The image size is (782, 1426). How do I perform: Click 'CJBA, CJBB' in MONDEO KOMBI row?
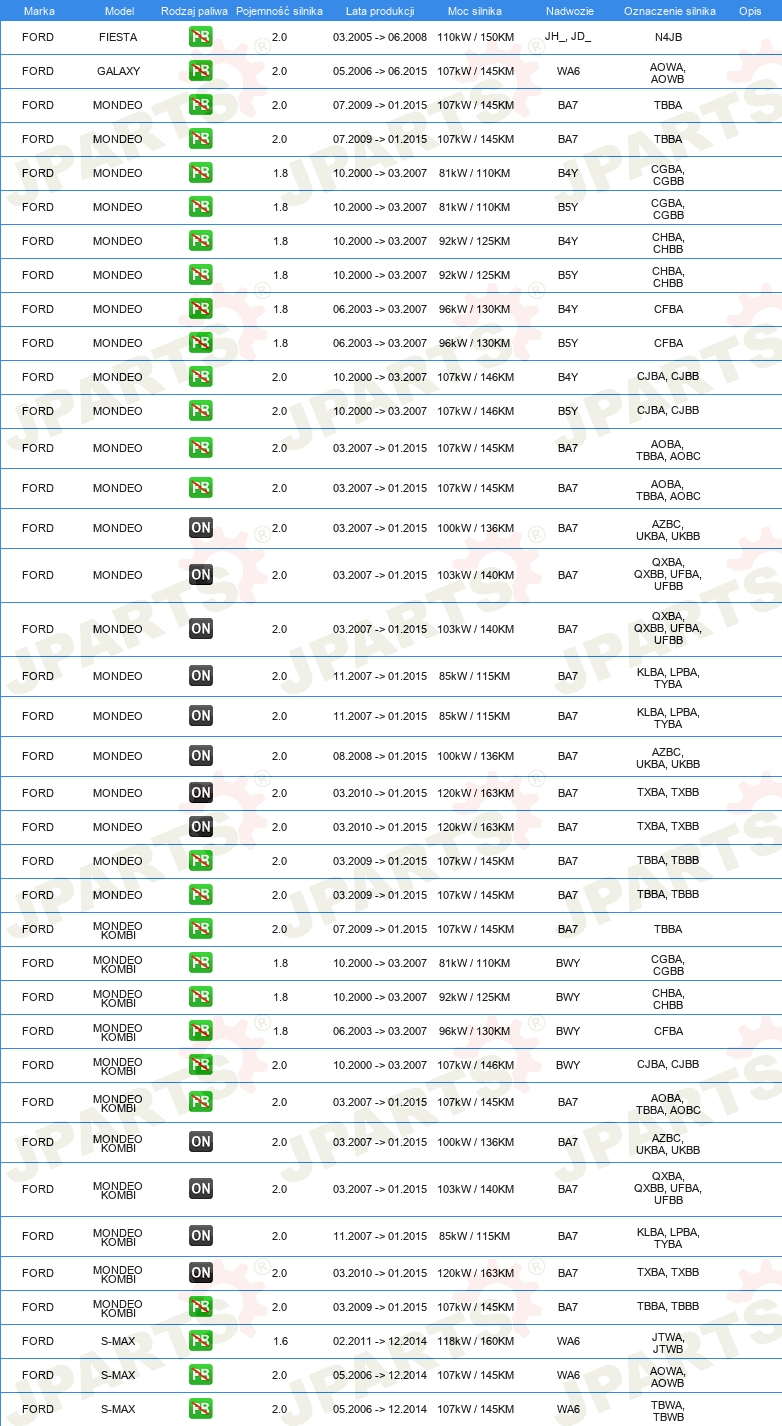[668, 1065]
